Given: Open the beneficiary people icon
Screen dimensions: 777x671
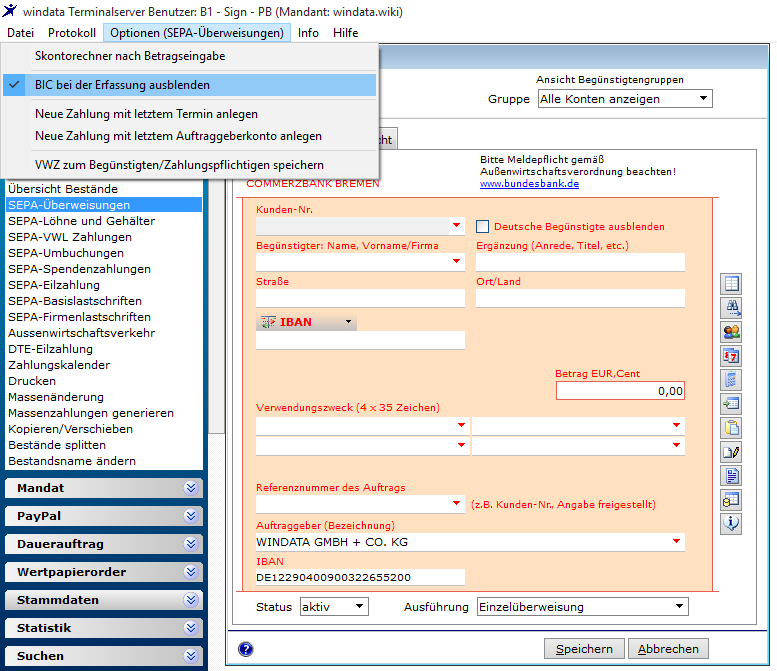Looking at the screenshot, I should 731,332.
